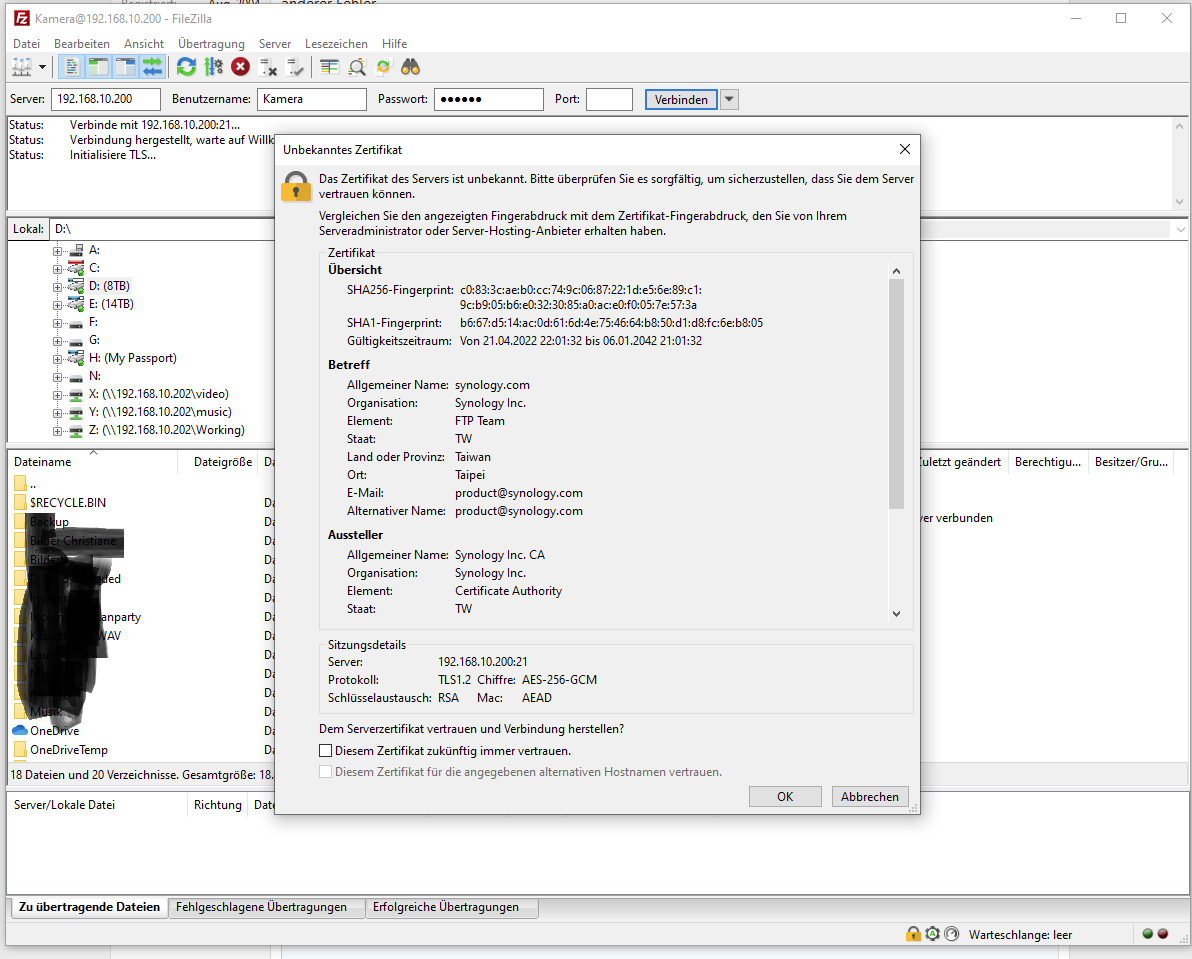Click the status bar auto transfer-type gear icon
The height and width of the screenshot is (959, 1192).
point(933,934)
